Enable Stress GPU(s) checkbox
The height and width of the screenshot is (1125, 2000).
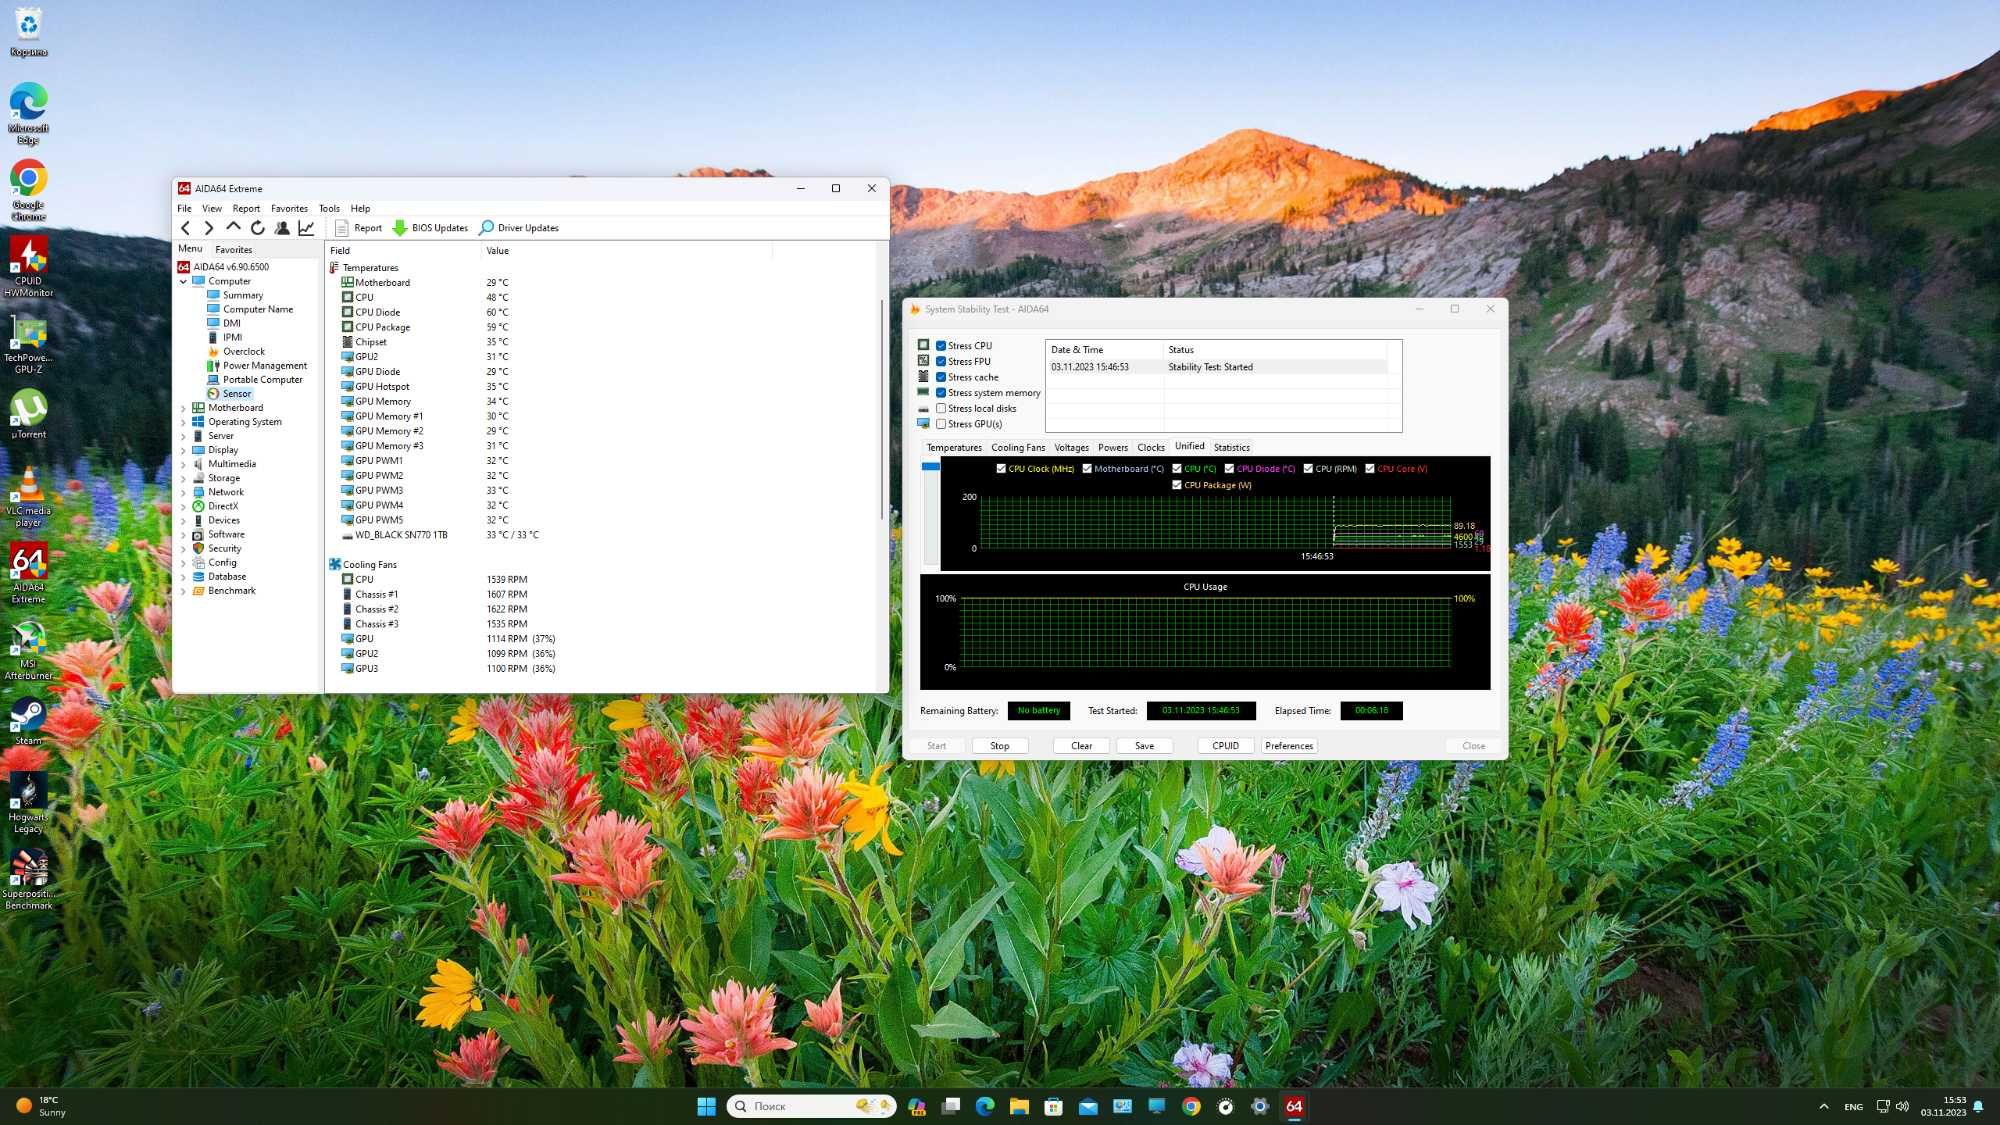[x=941, y=424]
